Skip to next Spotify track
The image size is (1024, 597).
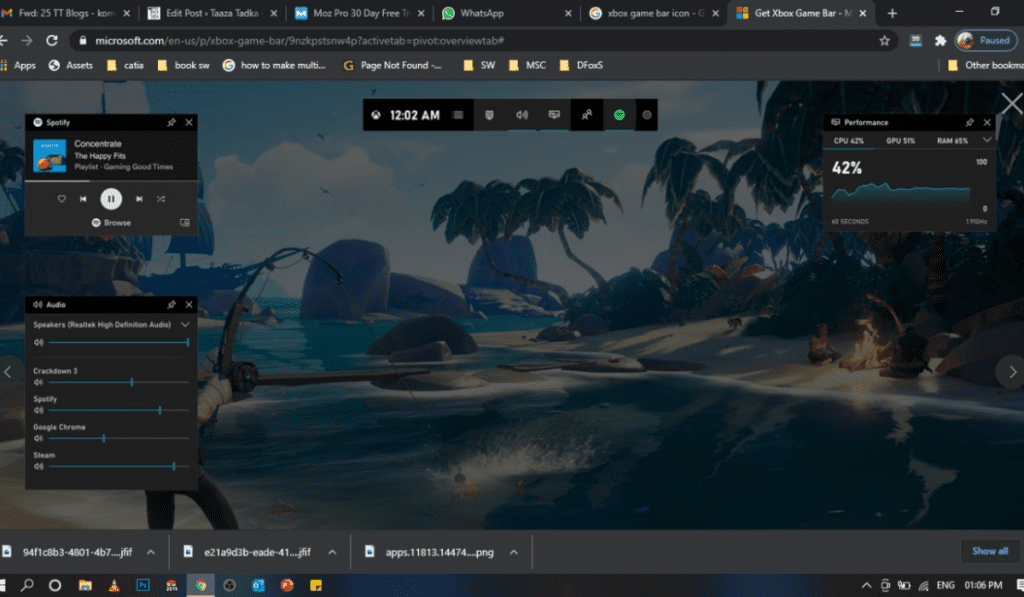139,199
